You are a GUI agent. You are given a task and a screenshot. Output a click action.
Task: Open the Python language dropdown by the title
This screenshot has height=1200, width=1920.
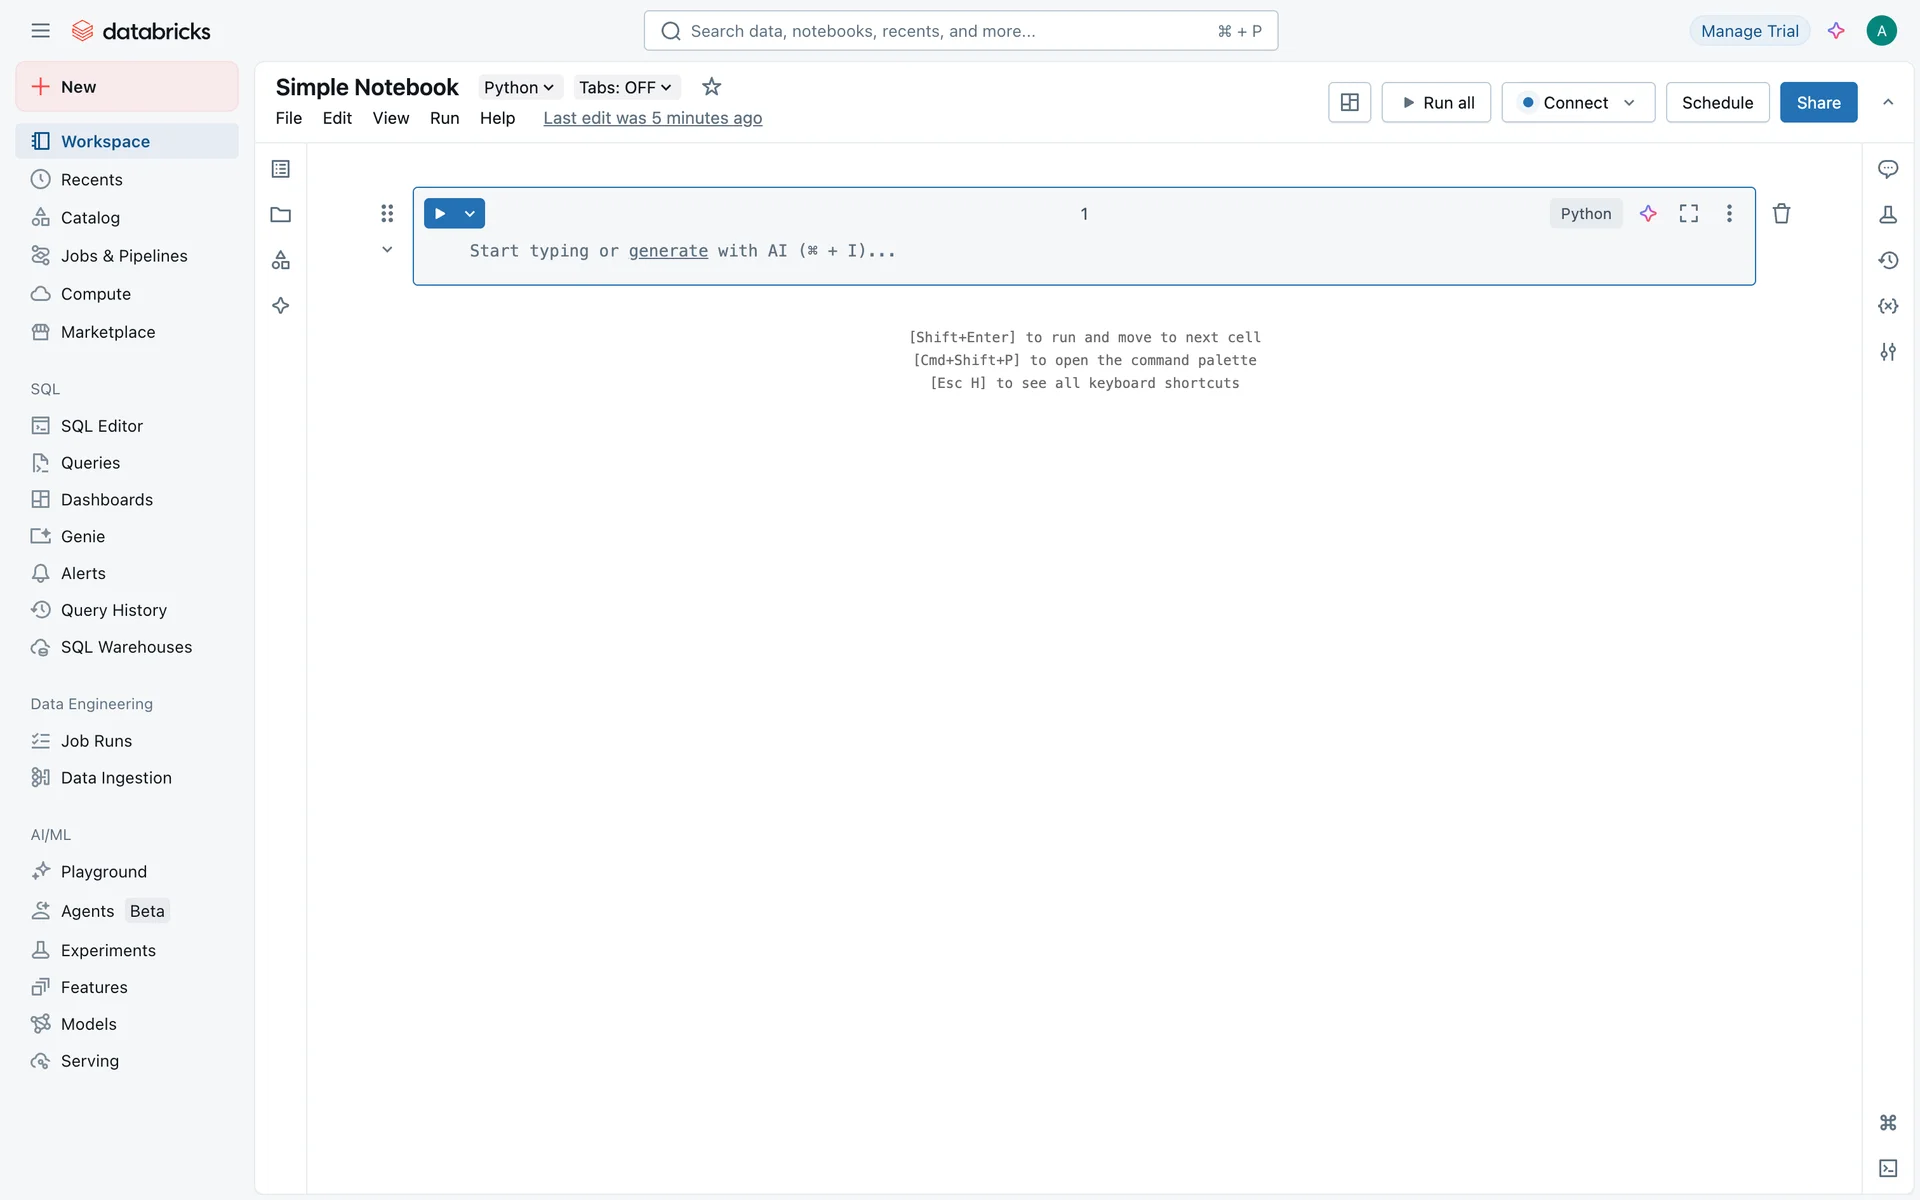pos(519,87)
